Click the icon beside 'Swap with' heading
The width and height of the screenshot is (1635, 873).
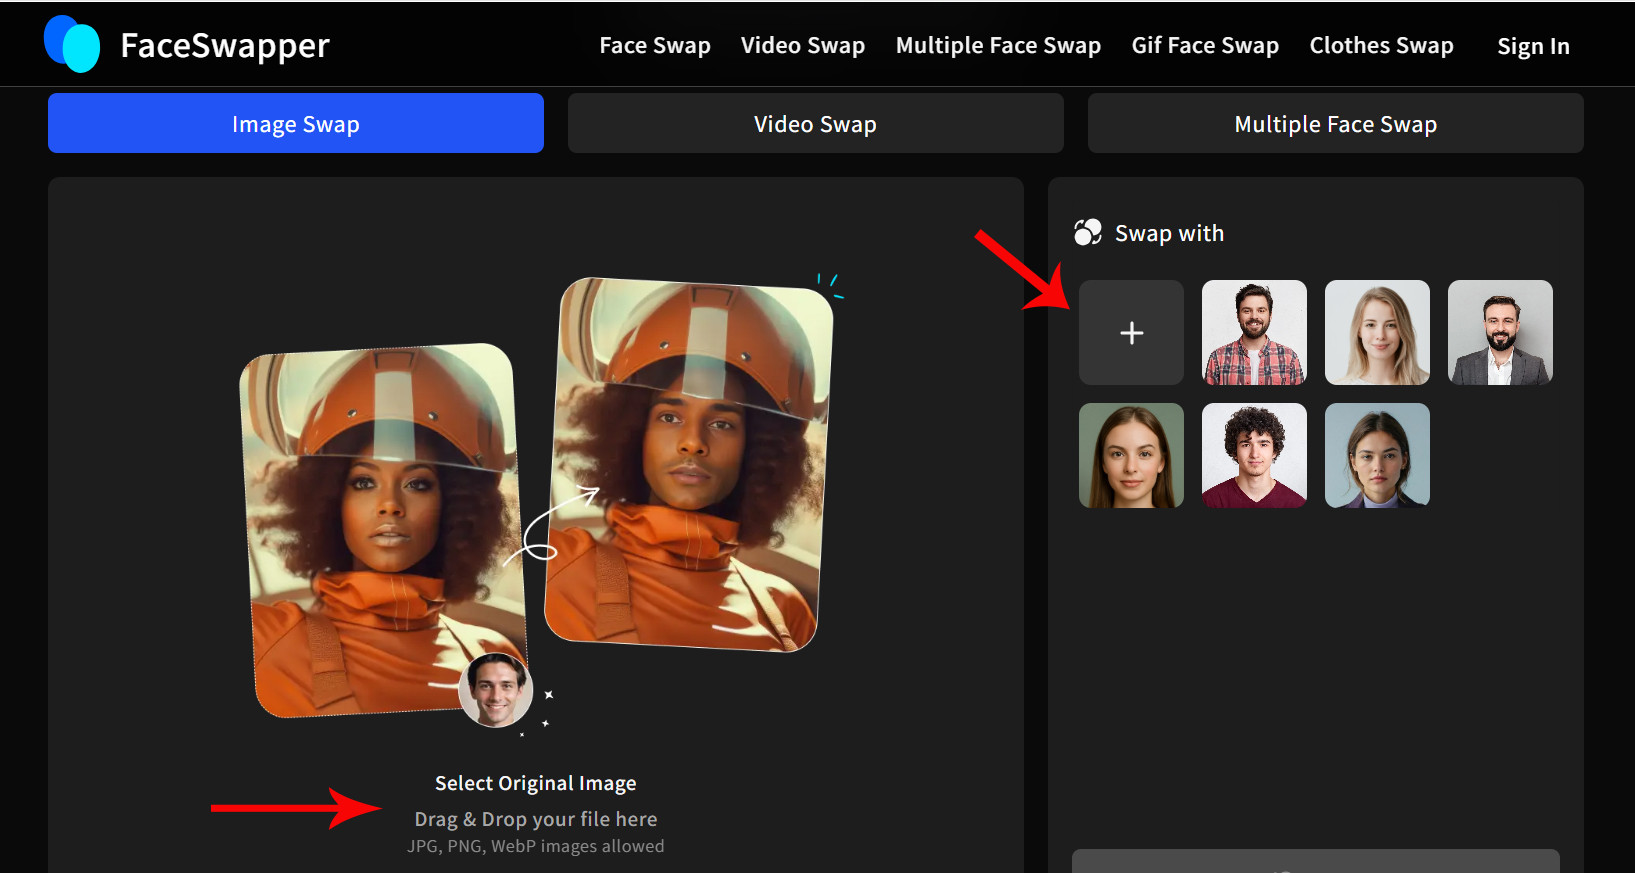click(x=1087, y=233)
